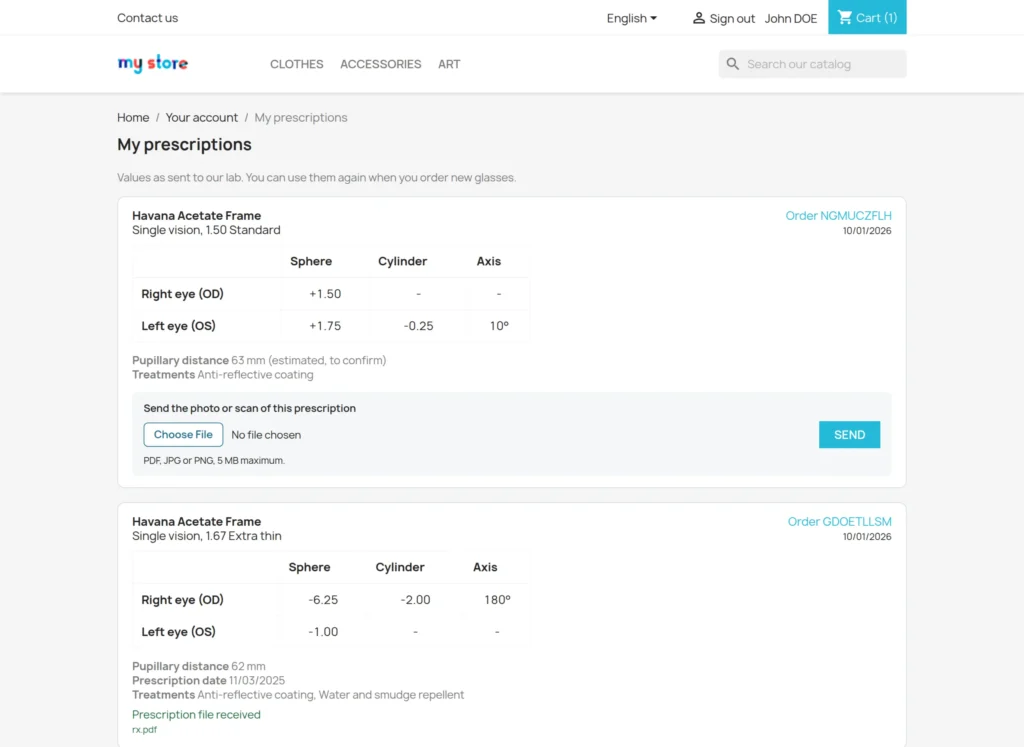This screenshot has width=1024, height=747.
Task: Open Order NGMUCZFLH link
Action: pos(839,215)
